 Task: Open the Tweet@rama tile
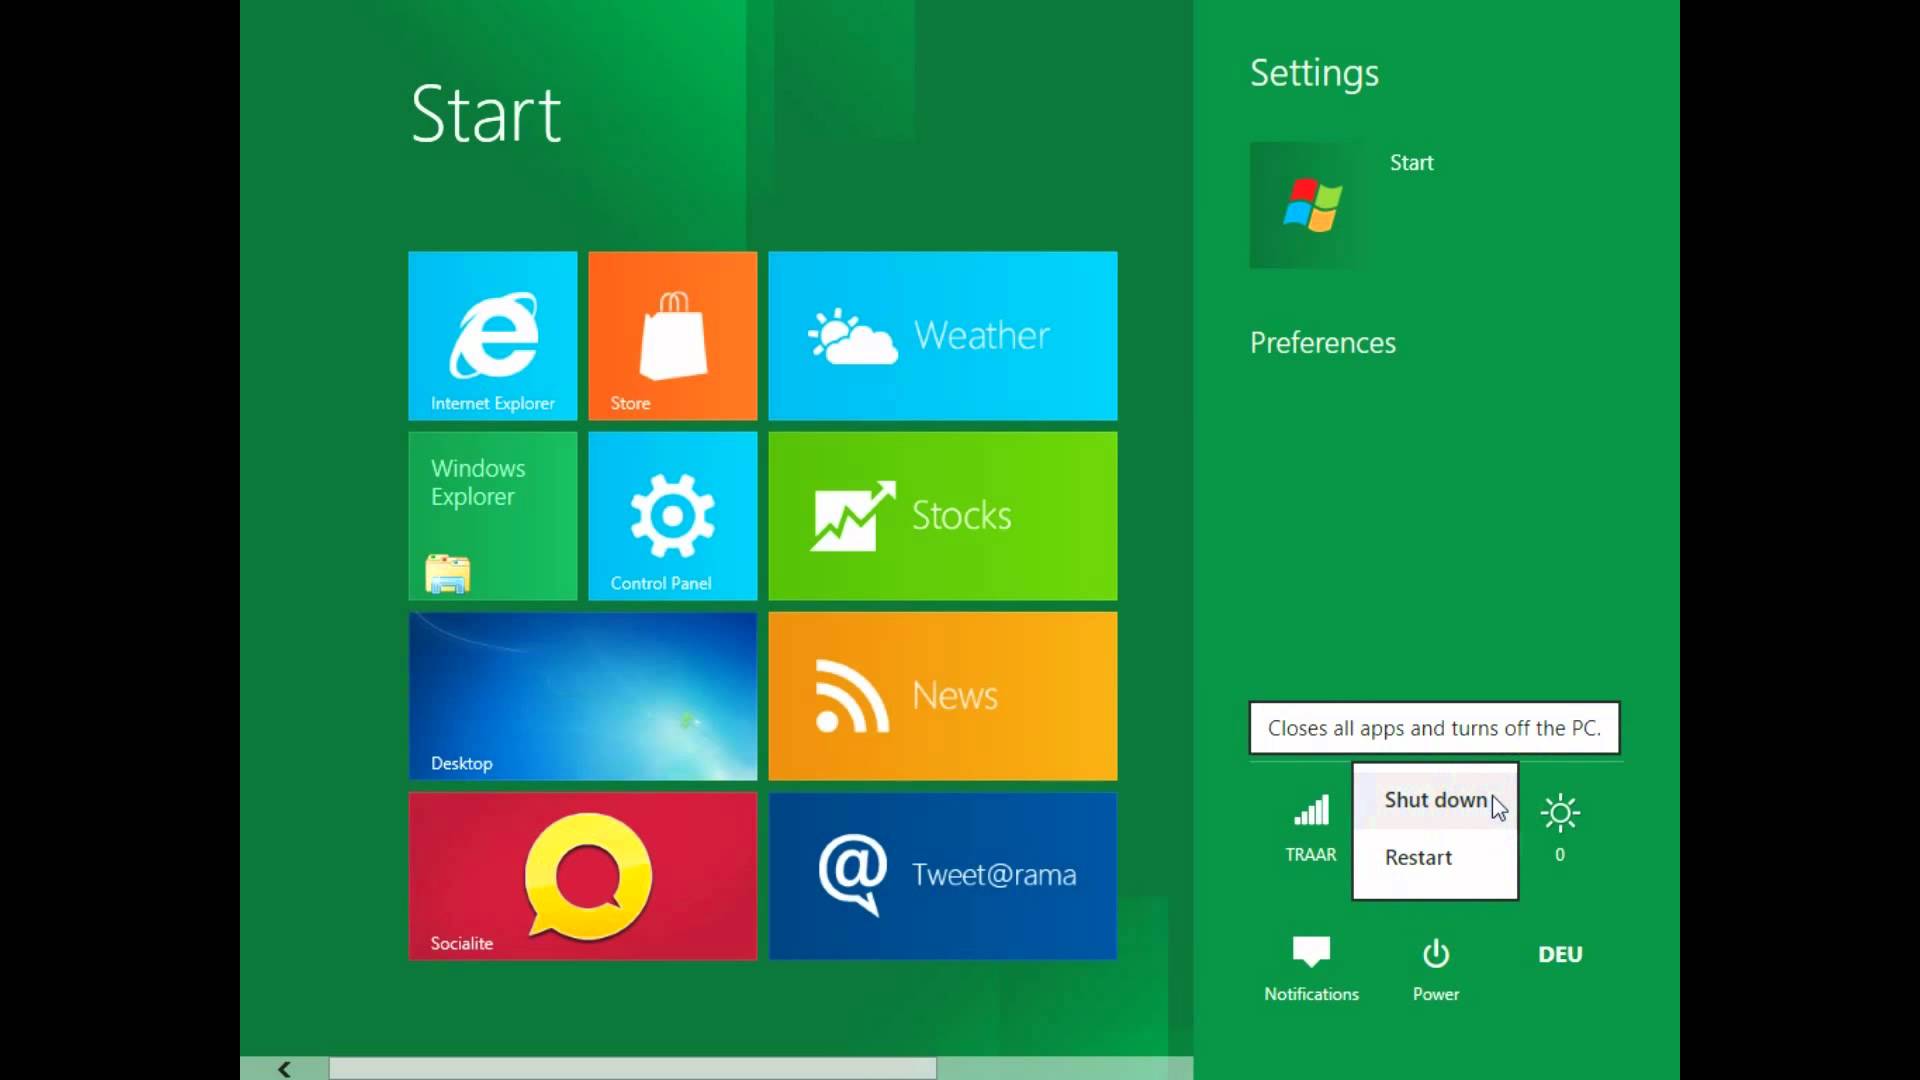coord(942,876)
